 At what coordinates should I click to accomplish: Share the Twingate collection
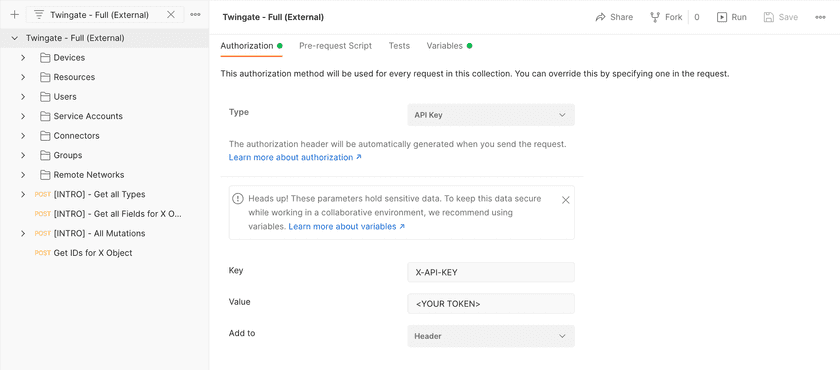pyautogui.click(x=614, y=17)
